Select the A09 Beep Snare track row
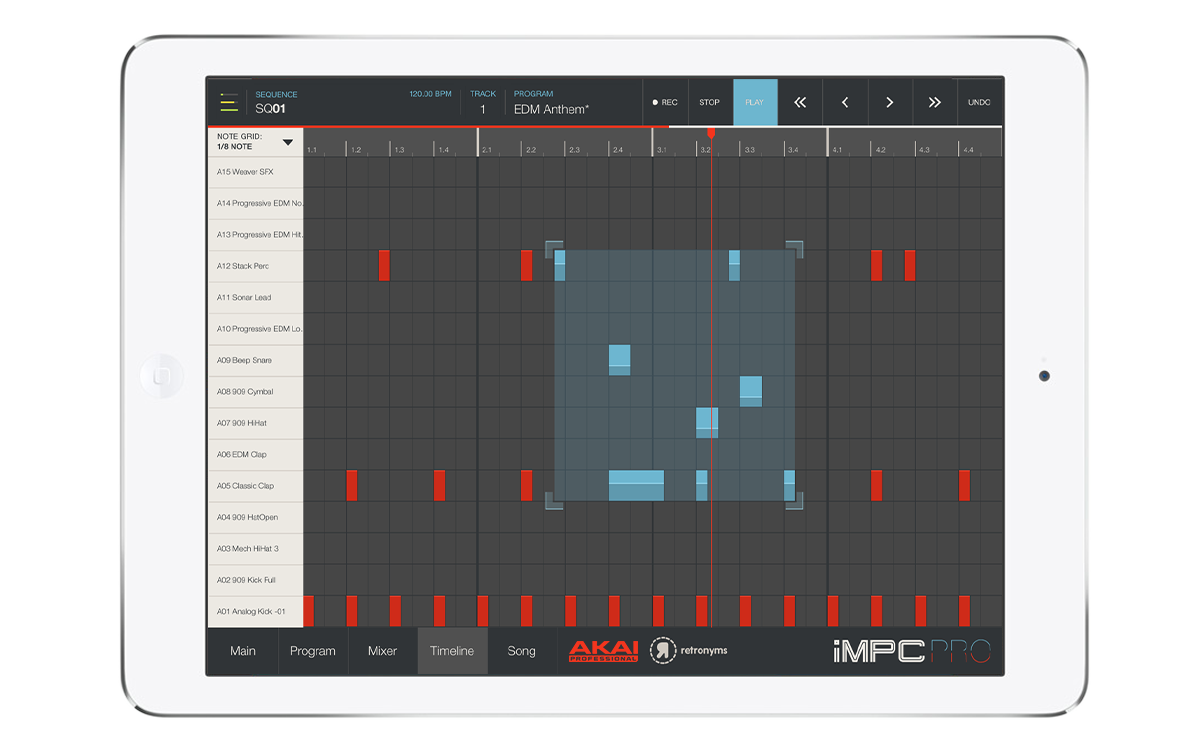The height and width of the screenshot is (750, 1200). (255, 360)
